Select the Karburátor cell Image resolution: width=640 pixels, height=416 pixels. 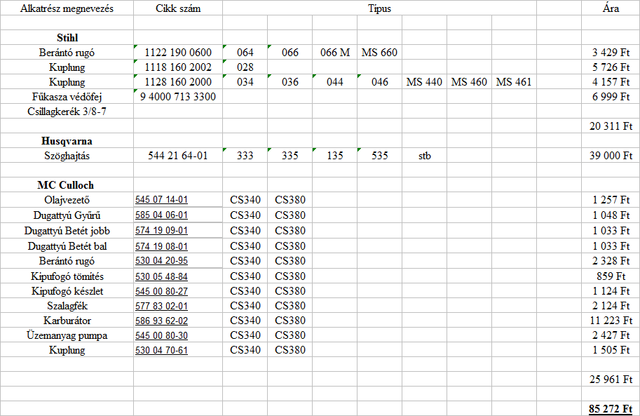(x=67, y=320)
